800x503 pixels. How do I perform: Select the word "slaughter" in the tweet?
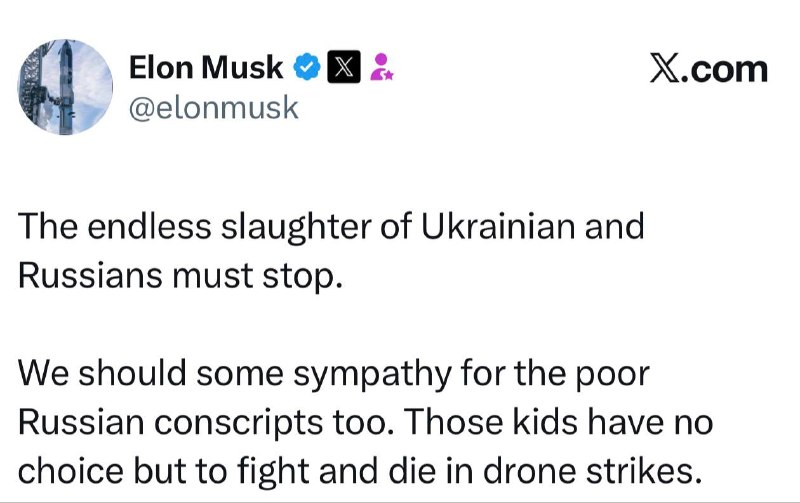295,227
